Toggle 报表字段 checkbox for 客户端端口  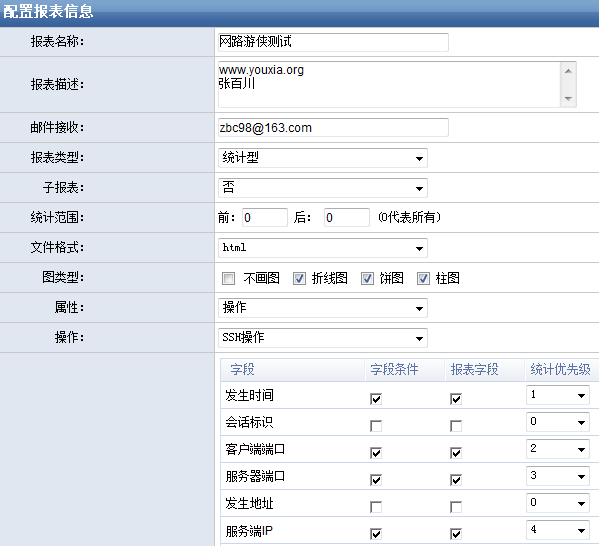456,453
